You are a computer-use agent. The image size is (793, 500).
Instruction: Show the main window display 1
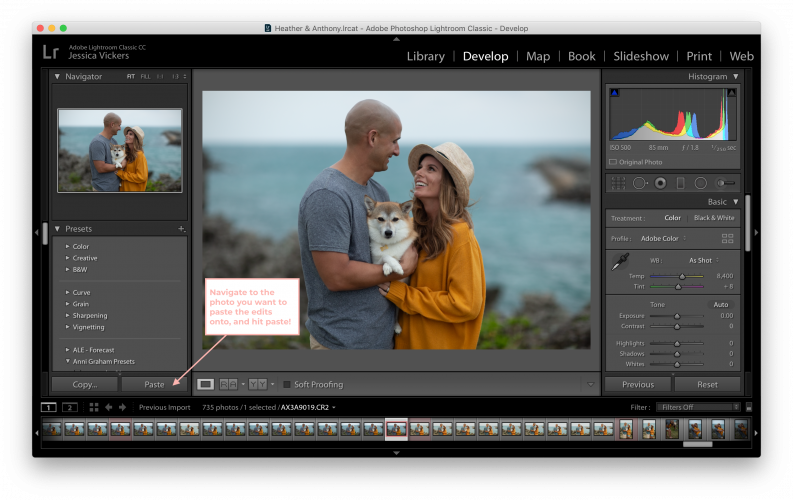(49, 407)
